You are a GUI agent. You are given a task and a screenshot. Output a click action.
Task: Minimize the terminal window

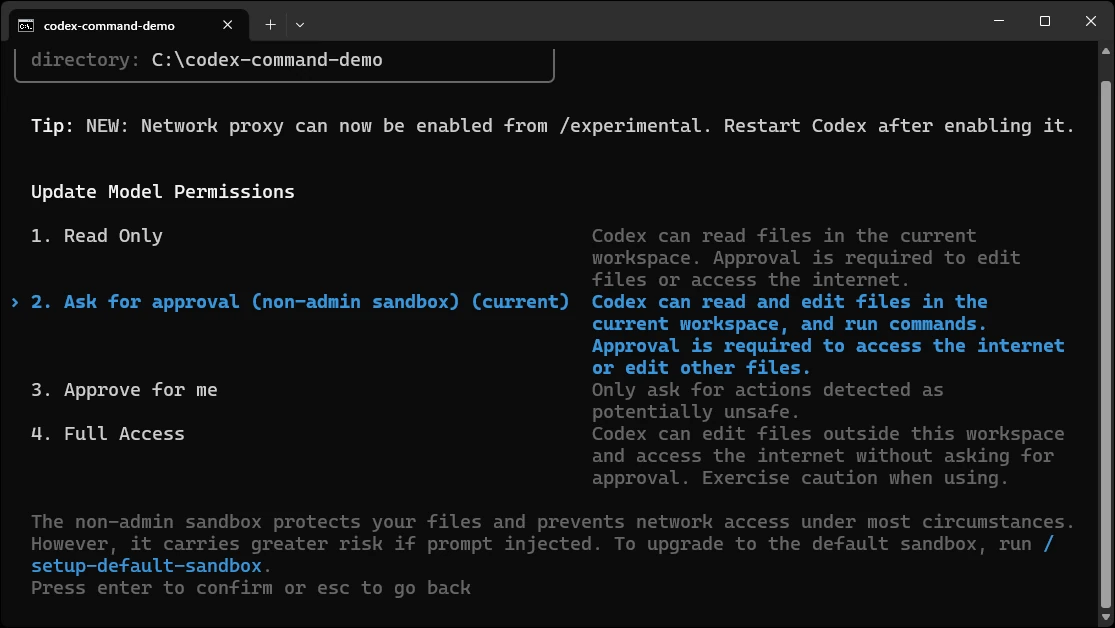pyautogui.click(x=999, y=21)
